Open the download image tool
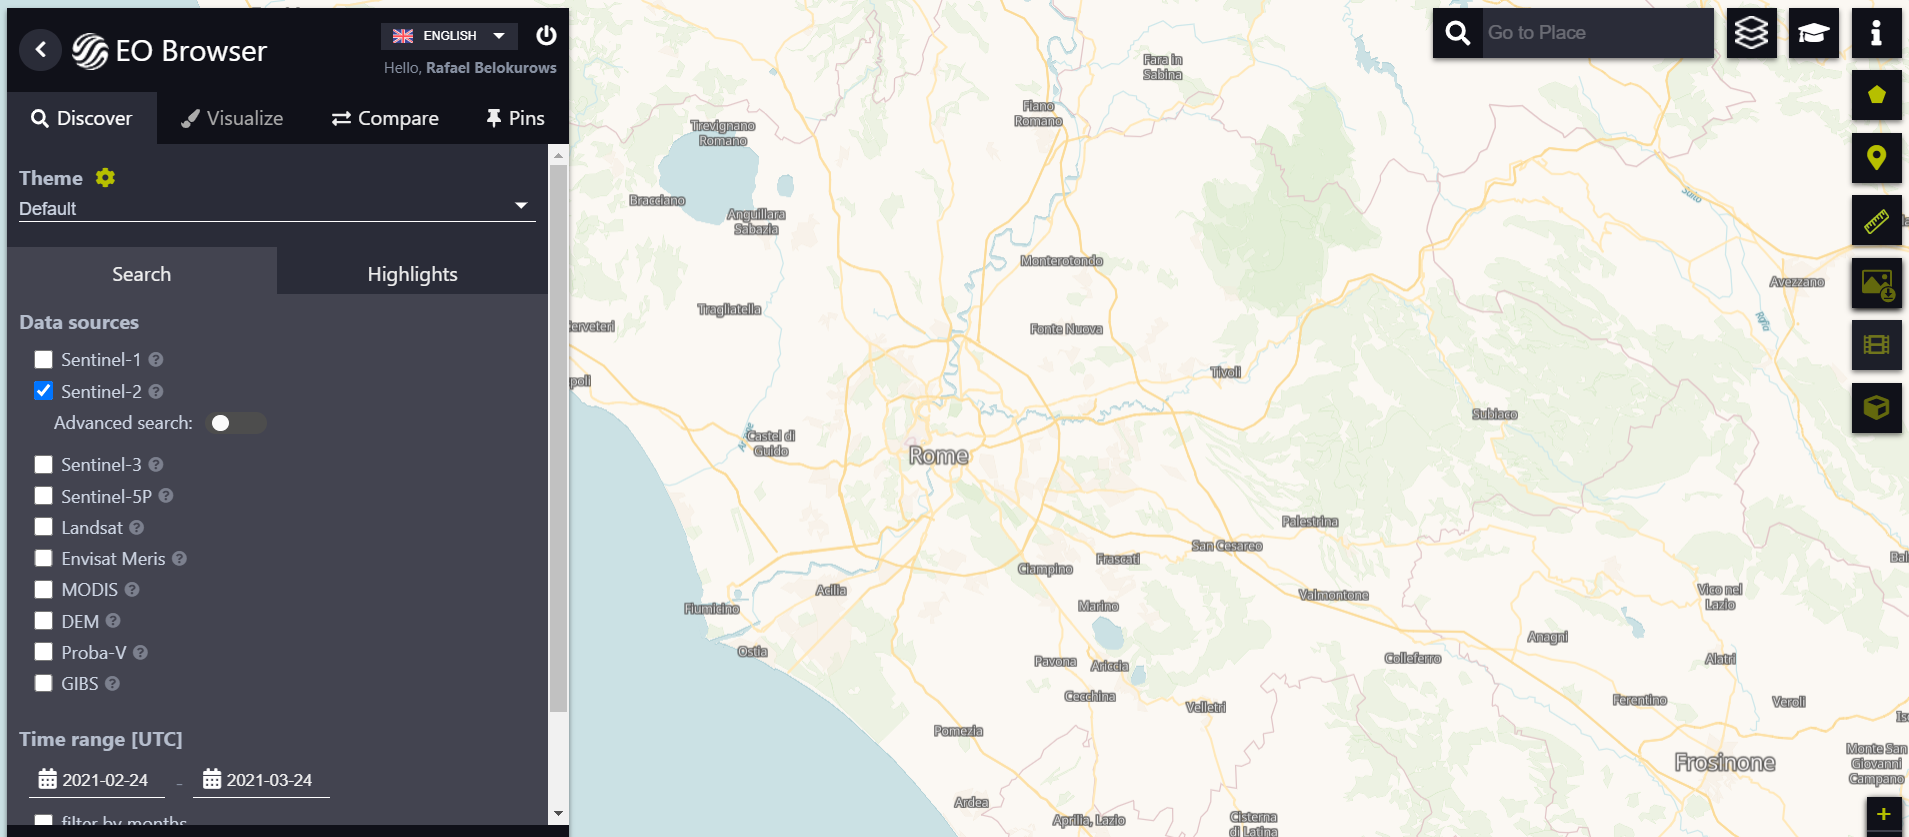 [x=1876, y=283]
